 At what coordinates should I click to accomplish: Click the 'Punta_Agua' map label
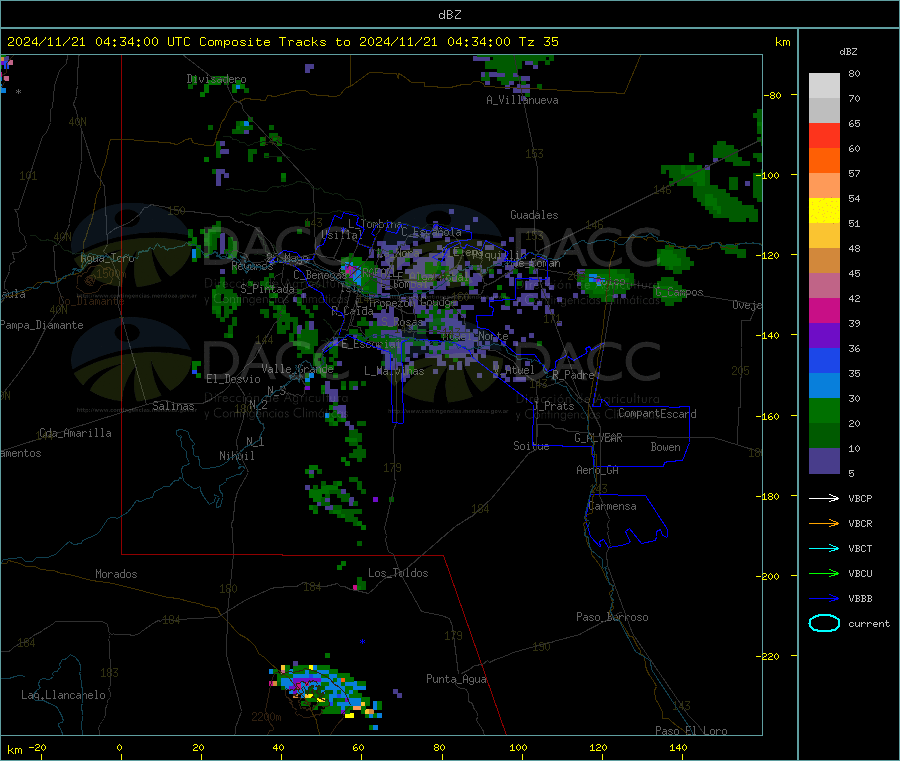(456, 679)
